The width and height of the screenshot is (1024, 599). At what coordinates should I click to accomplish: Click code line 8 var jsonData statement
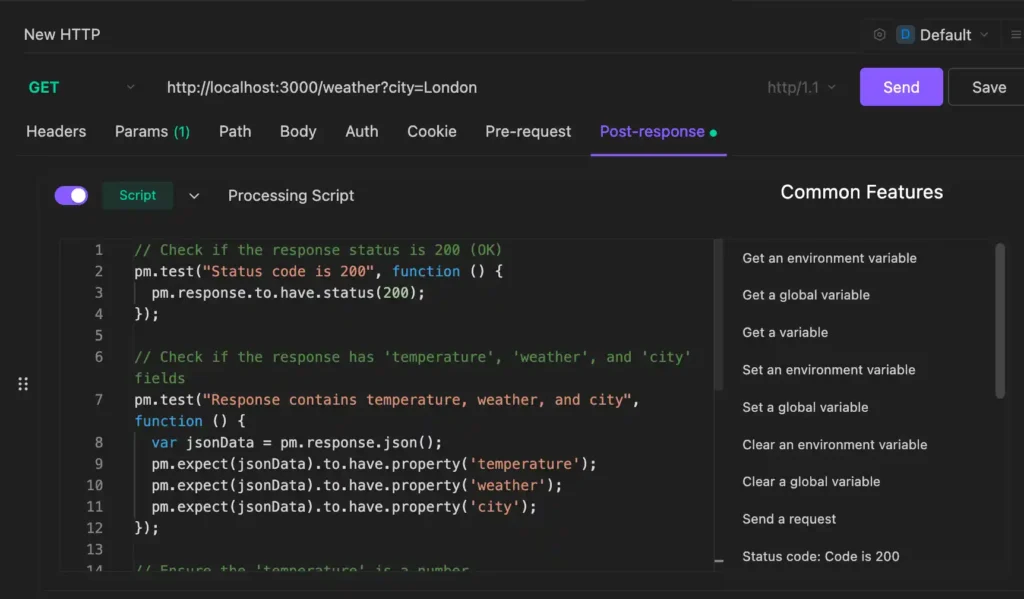tap(296, 443)
